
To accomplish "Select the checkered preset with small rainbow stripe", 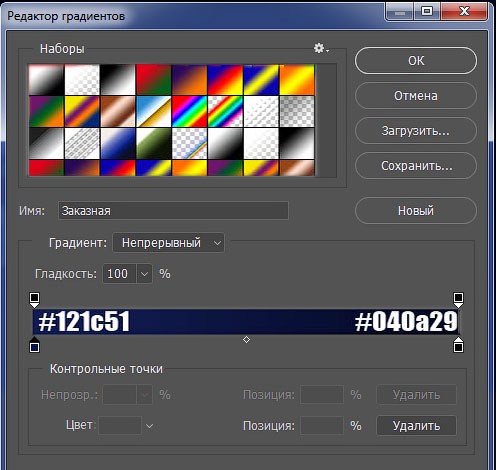I will [189, 143].
